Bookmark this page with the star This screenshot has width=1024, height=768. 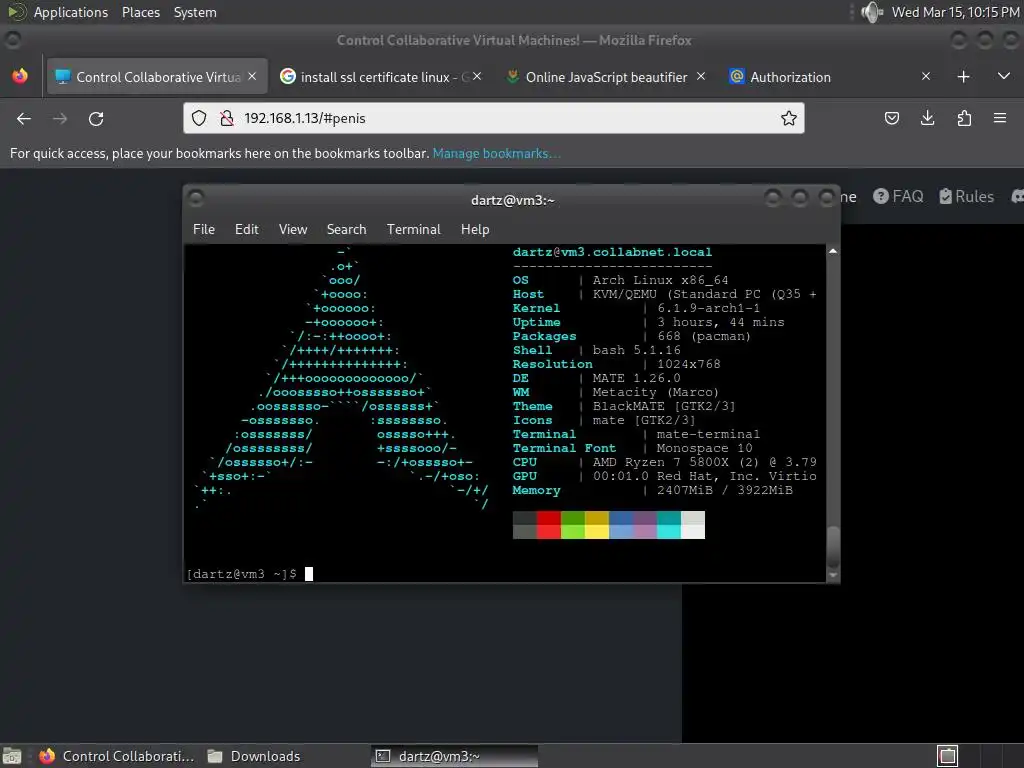pos(788,118)
